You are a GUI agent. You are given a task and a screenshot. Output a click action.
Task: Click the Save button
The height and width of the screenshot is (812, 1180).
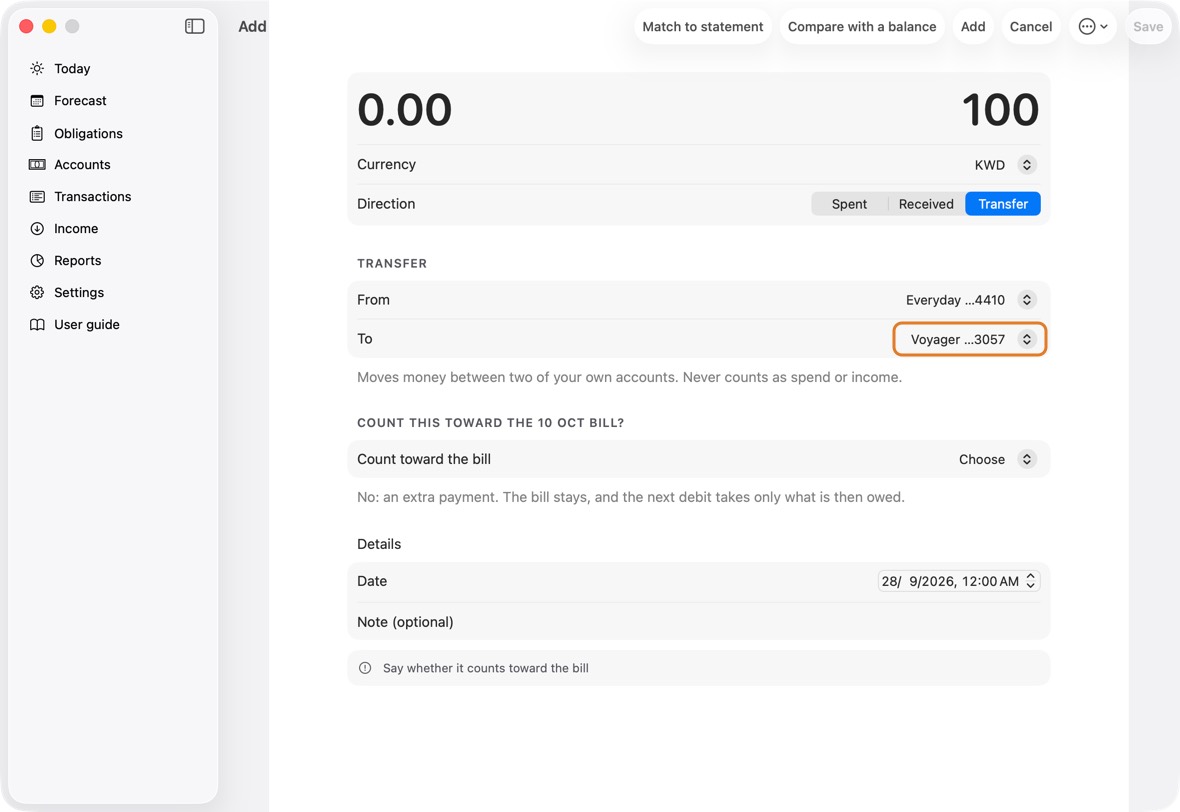point(1148,26)
